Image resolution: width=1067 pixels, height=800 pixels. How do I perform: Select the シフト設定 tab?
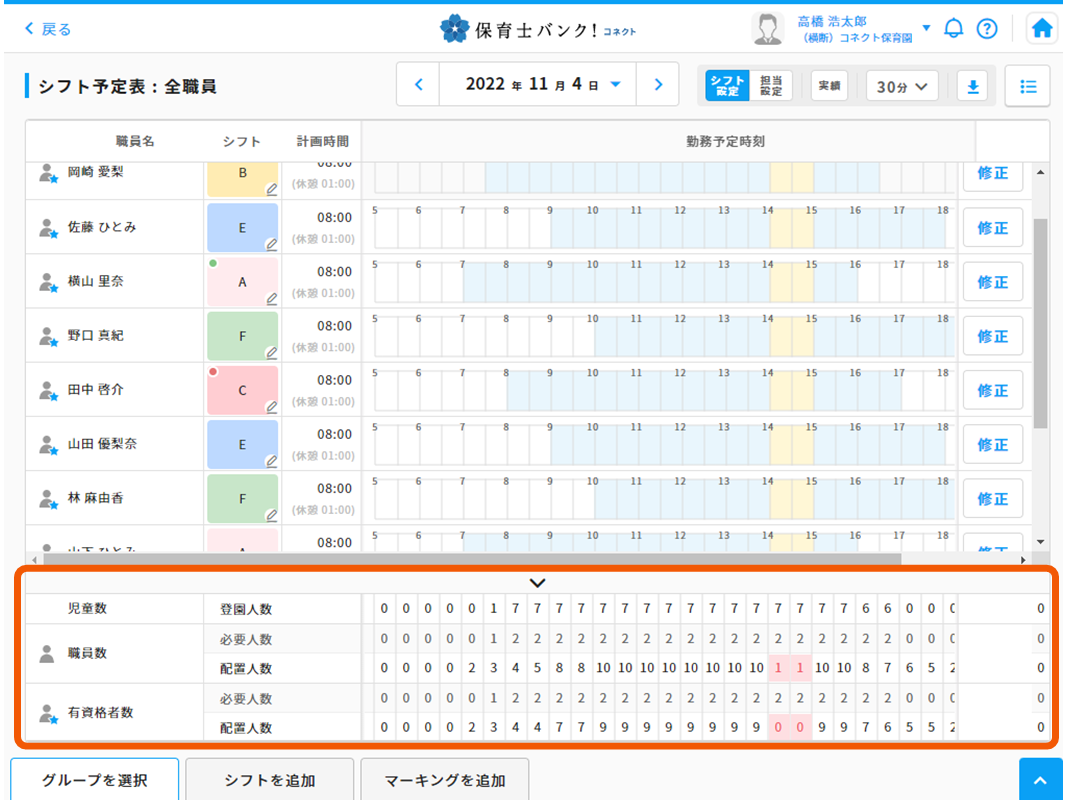(729, 86)
